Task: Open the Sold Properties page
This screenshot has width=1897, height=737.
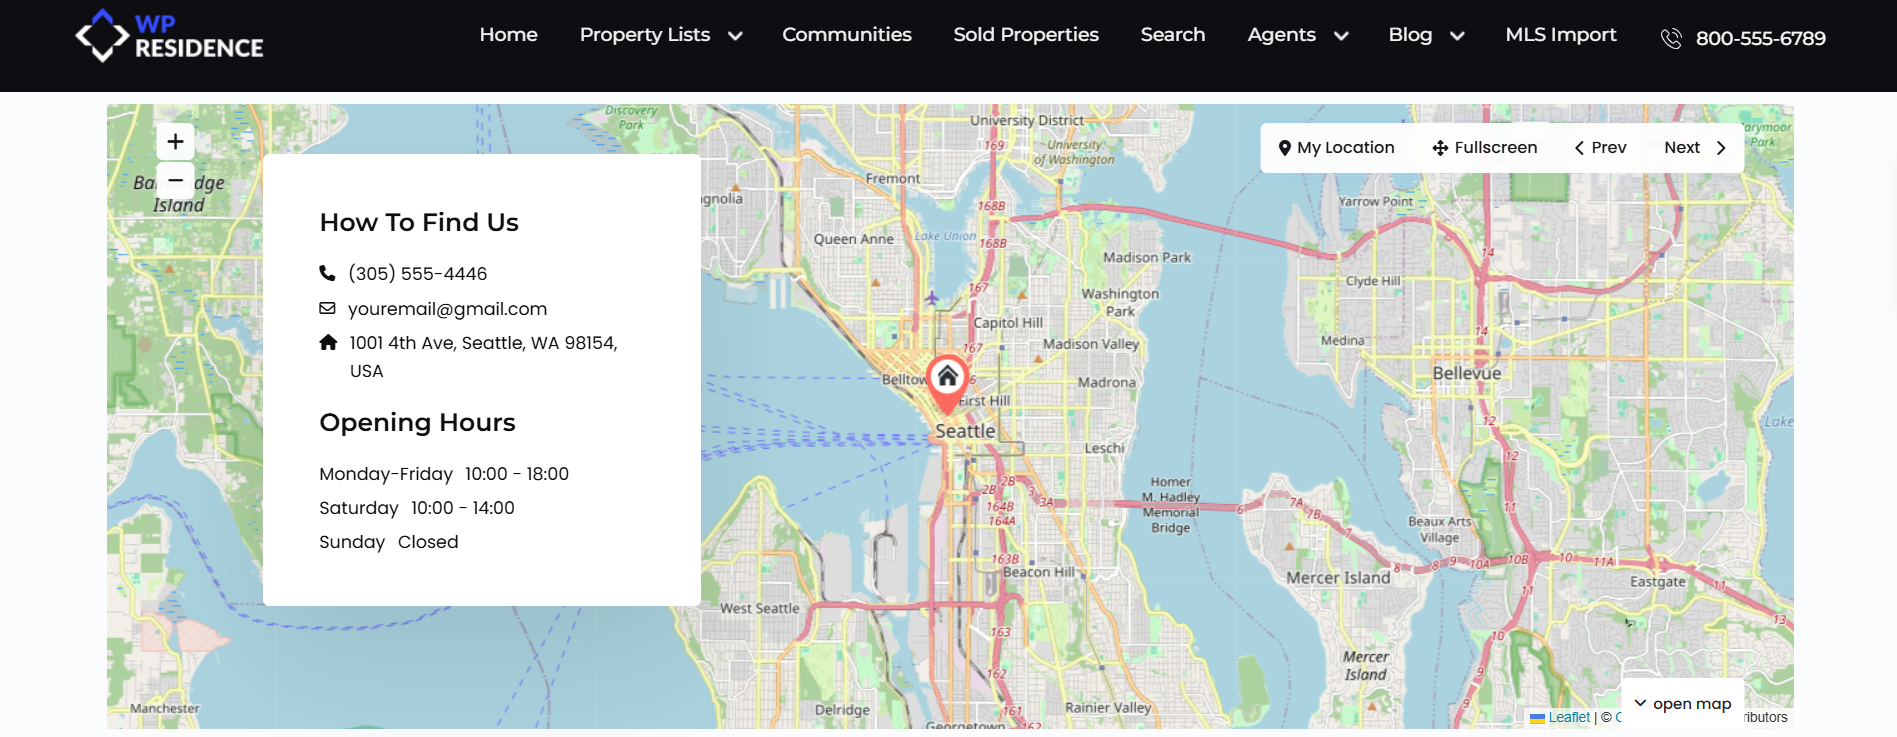Action: (x=1025, y=35)
